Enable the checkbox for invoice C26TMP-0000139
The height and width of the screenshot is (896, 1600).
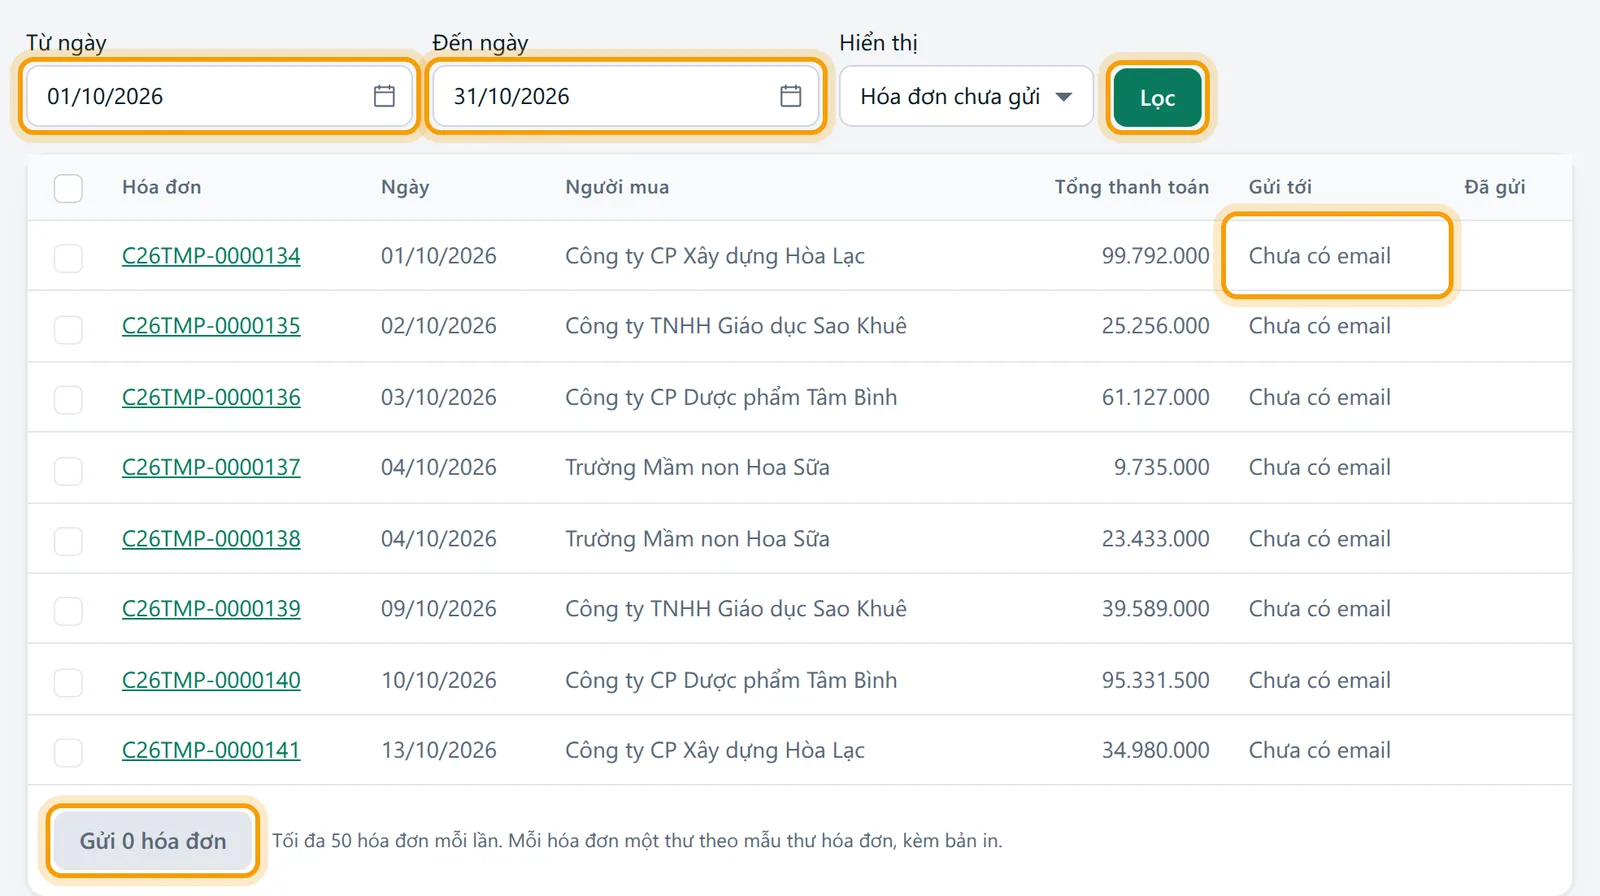[x=68, y=611]
